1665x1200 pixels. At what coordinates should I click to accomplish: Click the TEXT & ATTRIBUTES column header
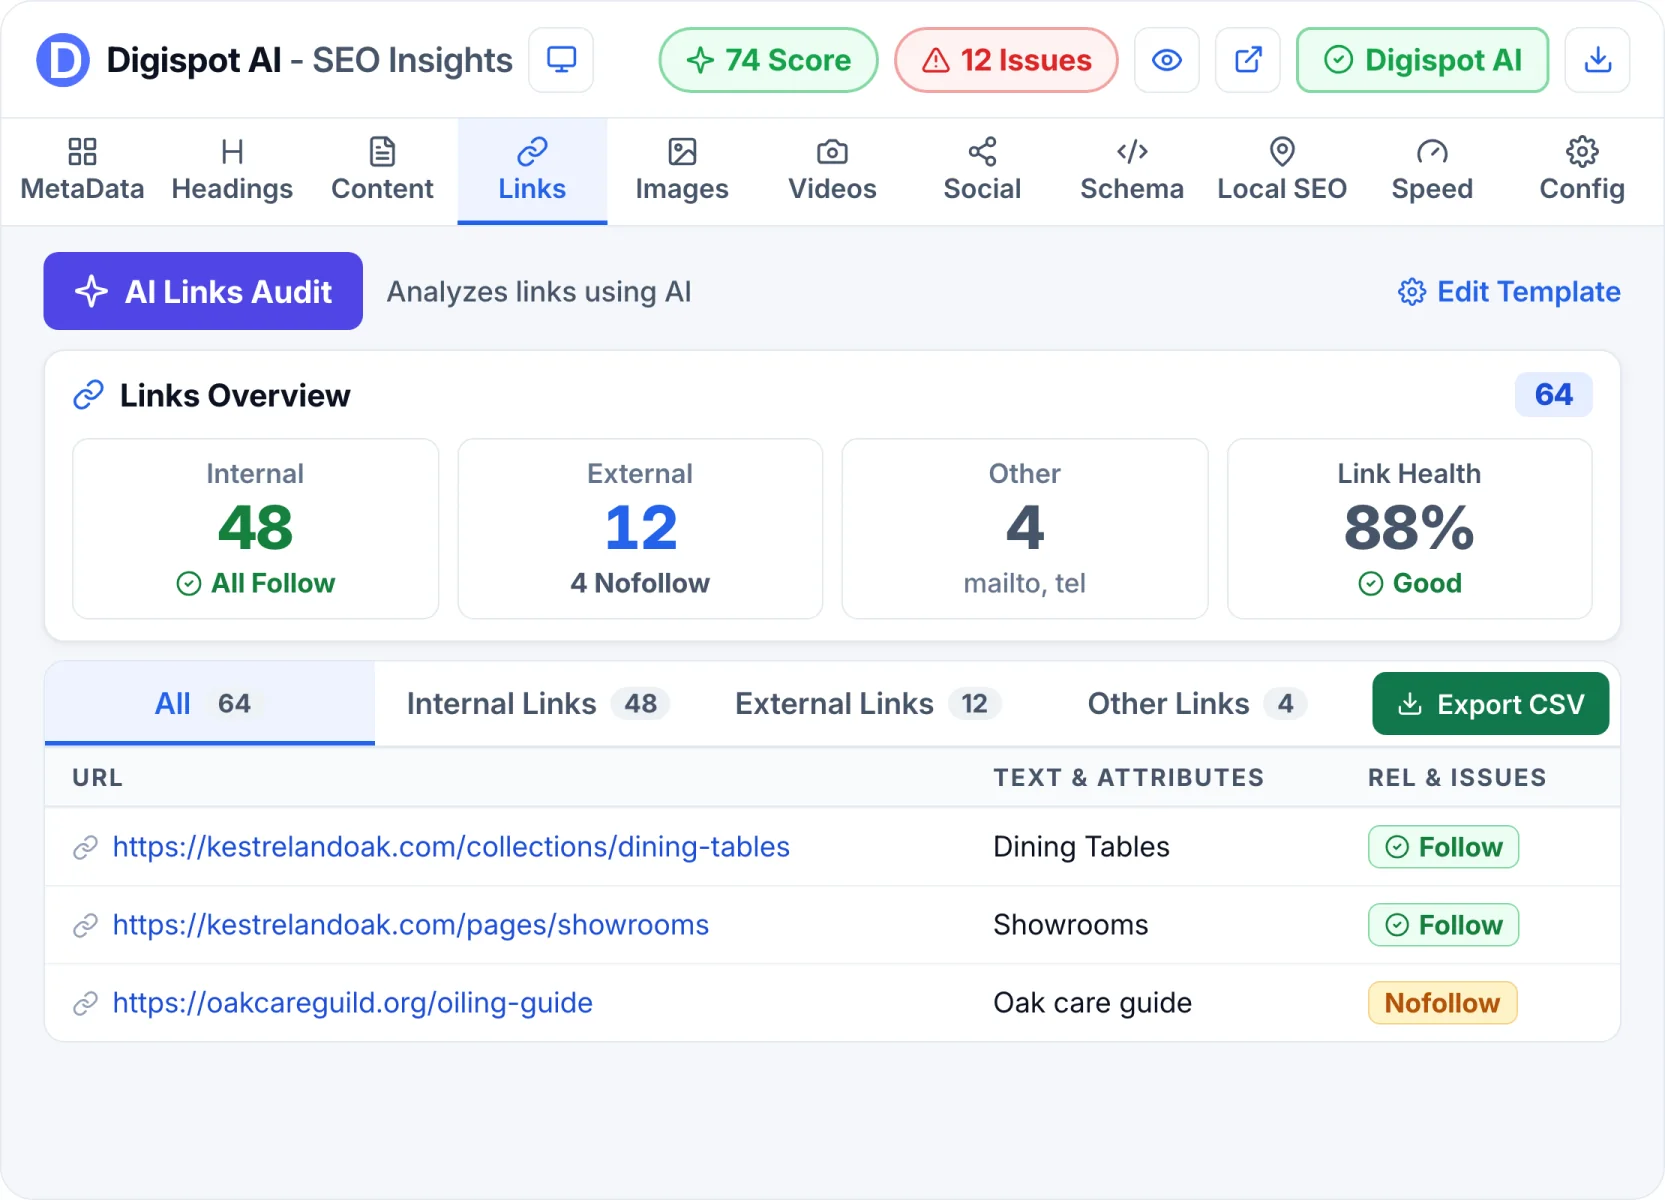pos(1129,778)
